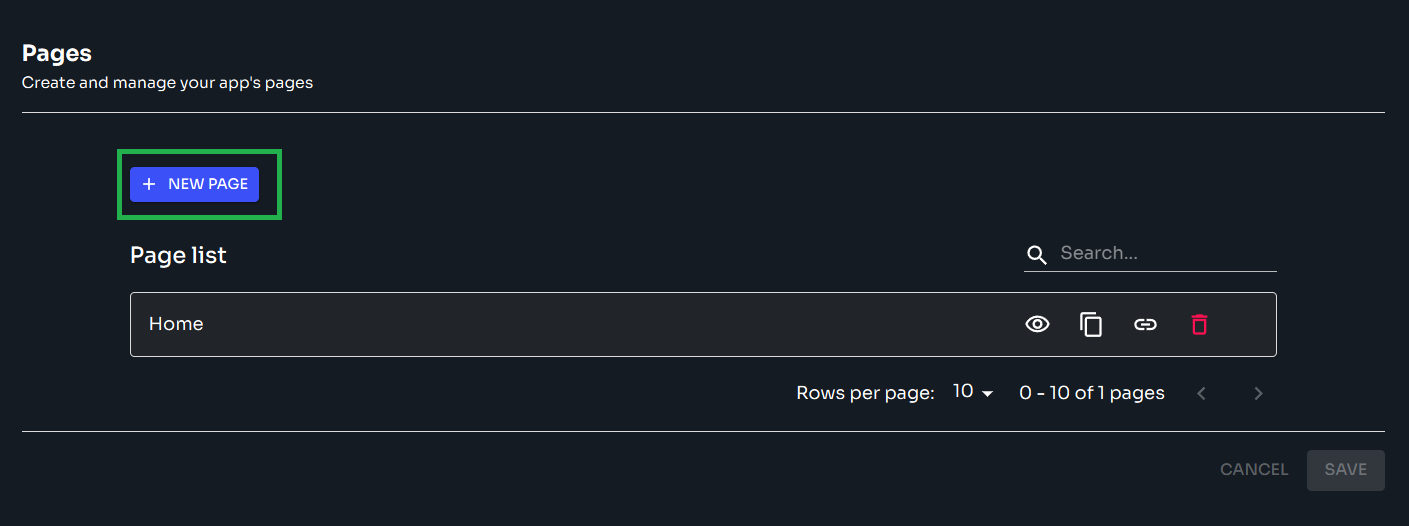Duplicate the Home page using copy icon
The image size is (1409, 526).
(1091, 324)
